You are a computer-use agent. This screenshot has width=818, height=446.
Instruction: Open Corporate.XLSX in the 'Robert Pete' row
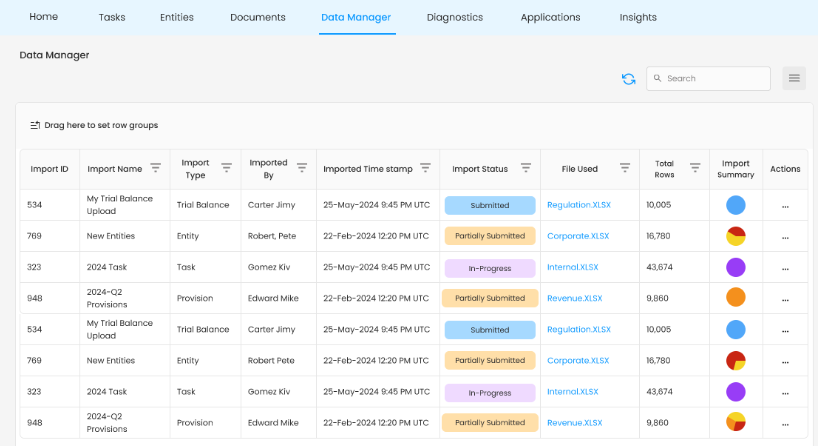pos(578,360)
